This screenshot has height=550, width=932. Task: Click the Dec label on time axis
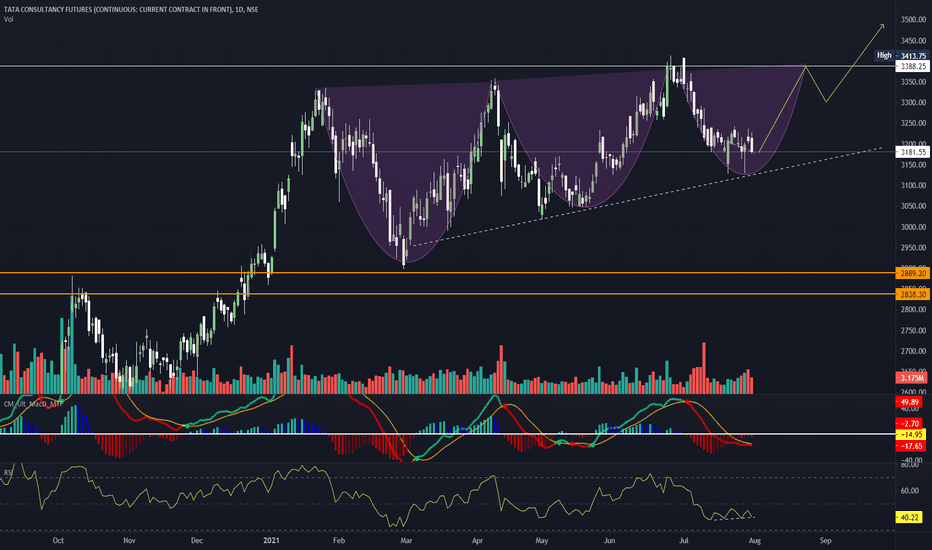point(197,540)
